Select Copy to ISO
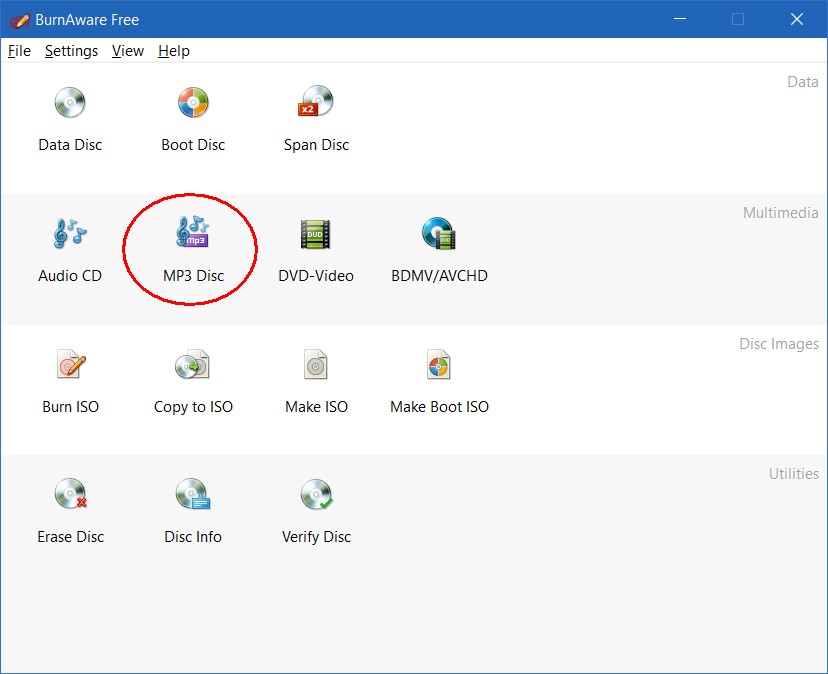The height and width of the screenshot is (674, 828). tap(193, 381)
